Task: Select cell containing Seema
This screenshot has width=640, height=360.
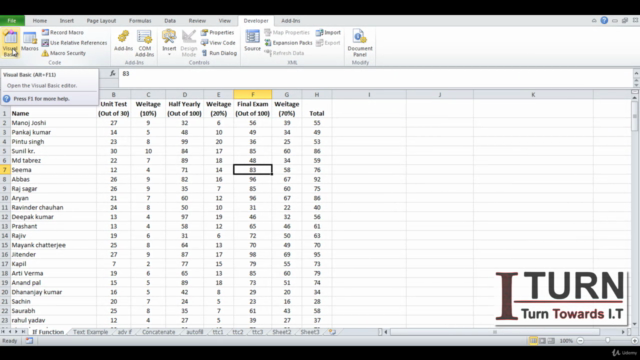Action: point(53,170)
